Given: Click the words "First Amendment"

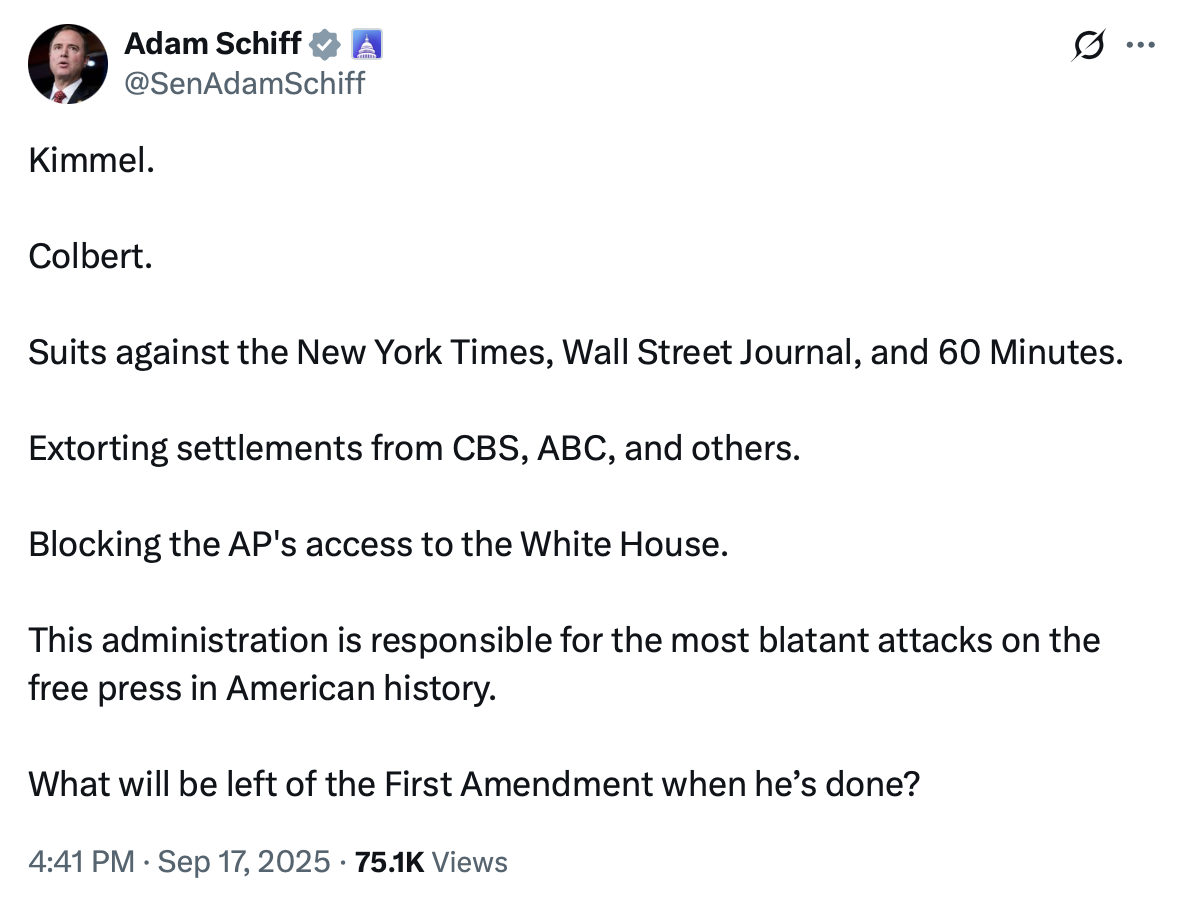Looking at the screenshot, I should pyautogui.click(x=519, y=783).
